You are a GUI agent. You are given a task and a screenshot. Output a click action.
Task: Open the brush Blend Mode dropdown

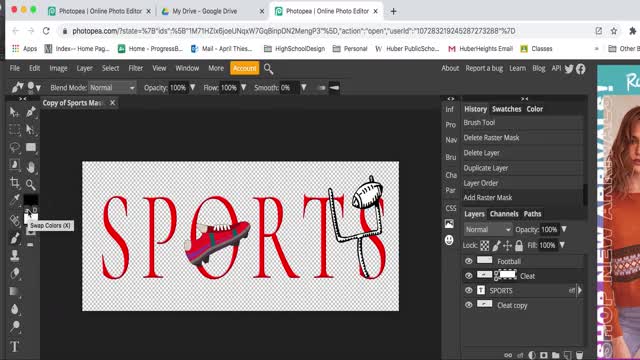(x=112, y=88)
